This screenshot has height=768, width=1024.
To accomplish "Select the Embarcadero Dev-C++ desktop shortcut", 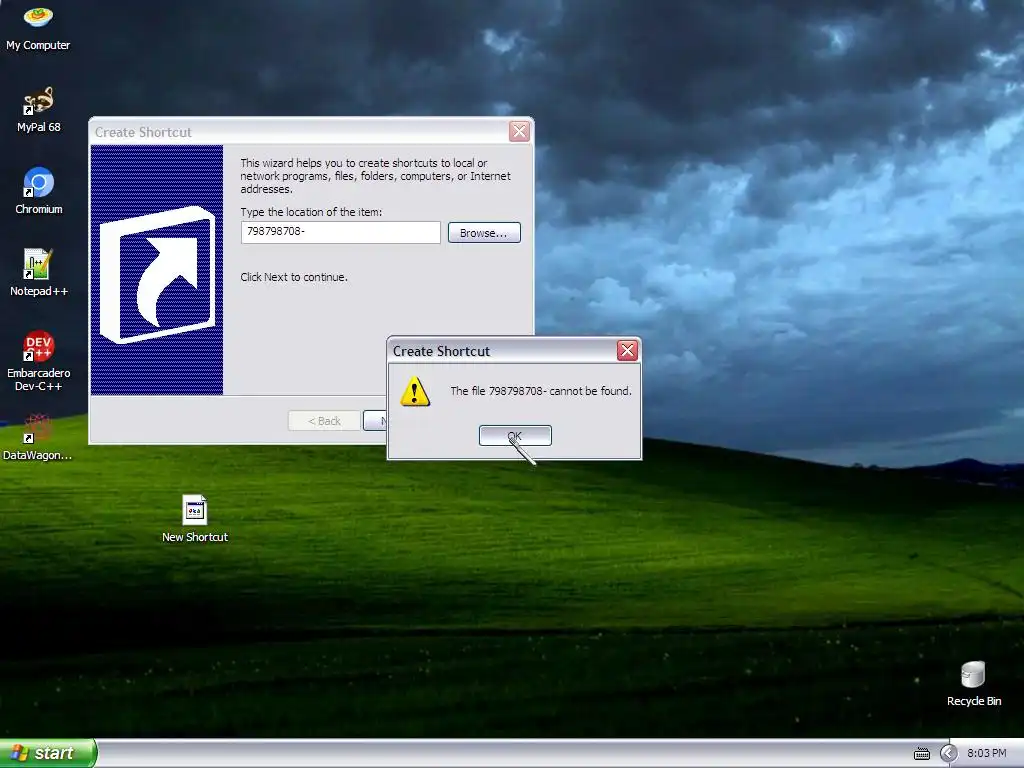I will click(39, 361).
